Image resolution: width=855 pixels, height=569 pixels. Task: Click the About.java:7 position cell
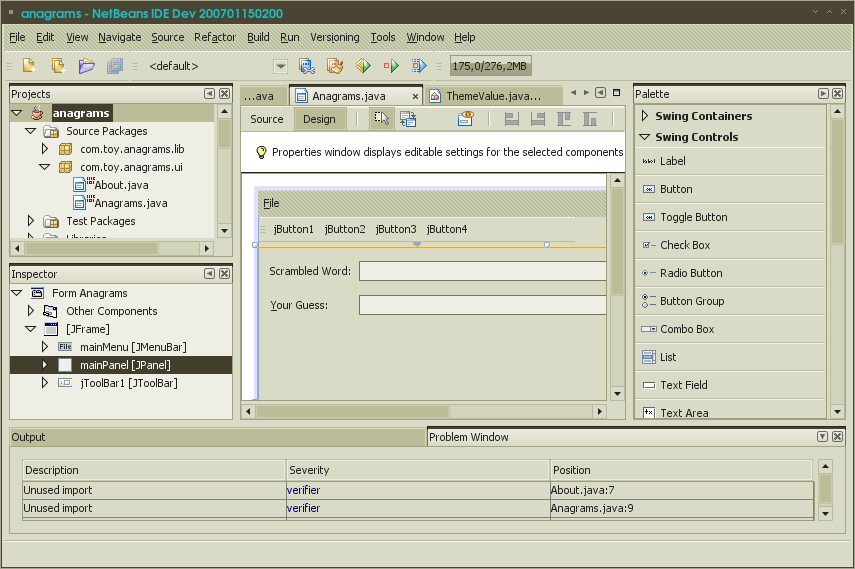681,490
